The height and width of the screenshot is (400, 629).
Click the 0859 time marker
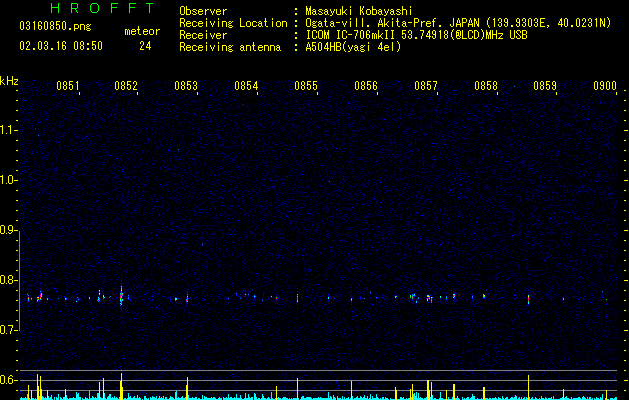pyautogui.click(x=545, y=85)
